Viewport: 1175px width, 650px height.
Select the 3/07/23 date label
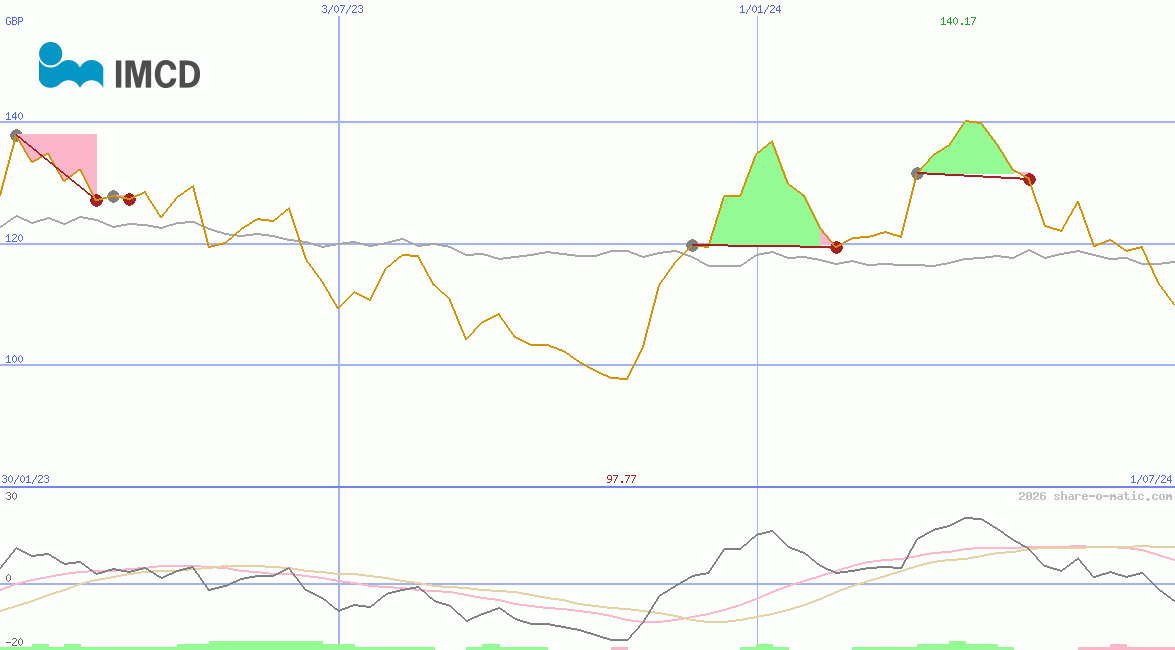343,9
